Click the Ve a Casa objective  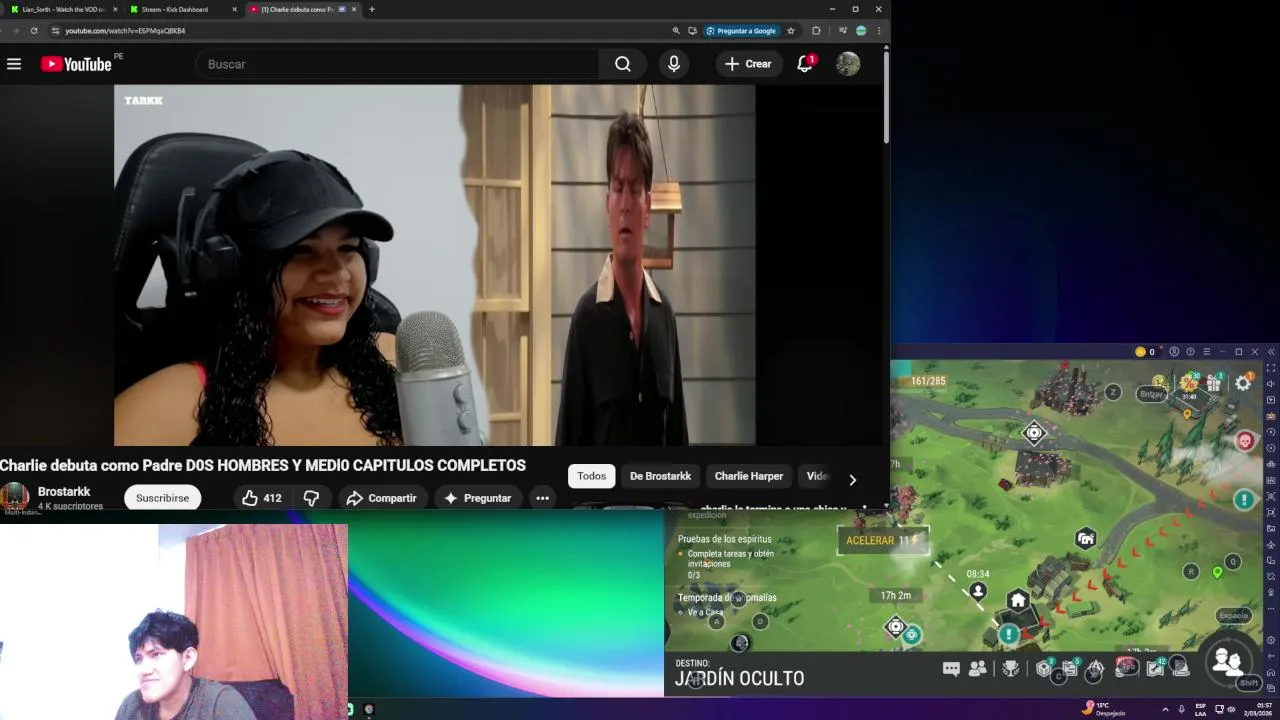tap(705, 612)
